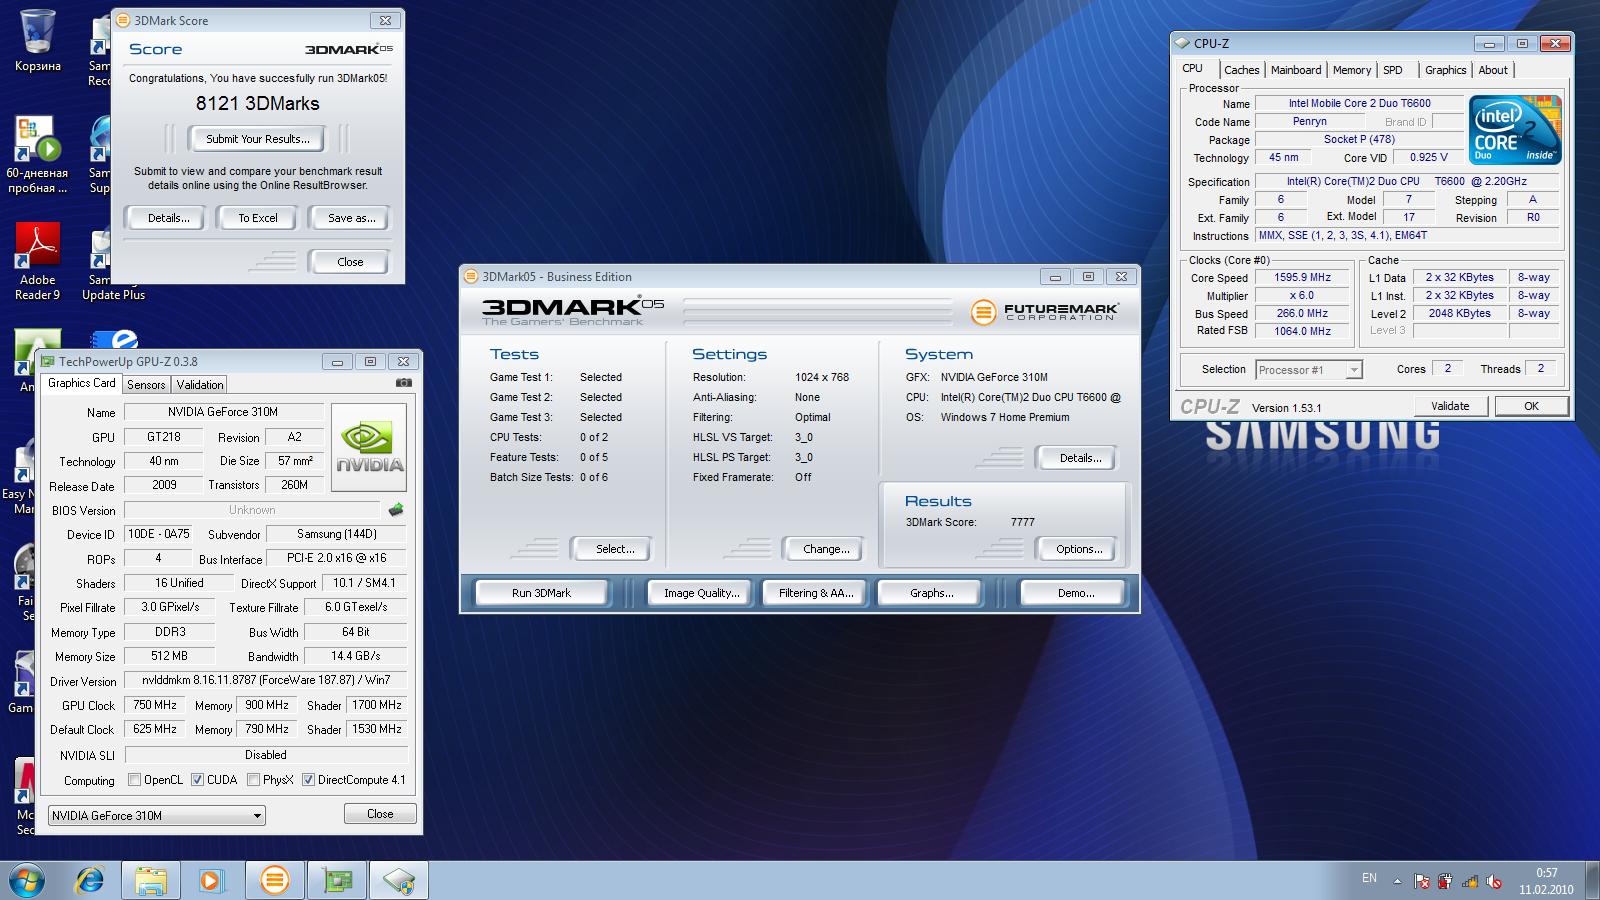Click the Show Desktop strip on taskbar
1600x900 pixels.
click(1593, 880)
